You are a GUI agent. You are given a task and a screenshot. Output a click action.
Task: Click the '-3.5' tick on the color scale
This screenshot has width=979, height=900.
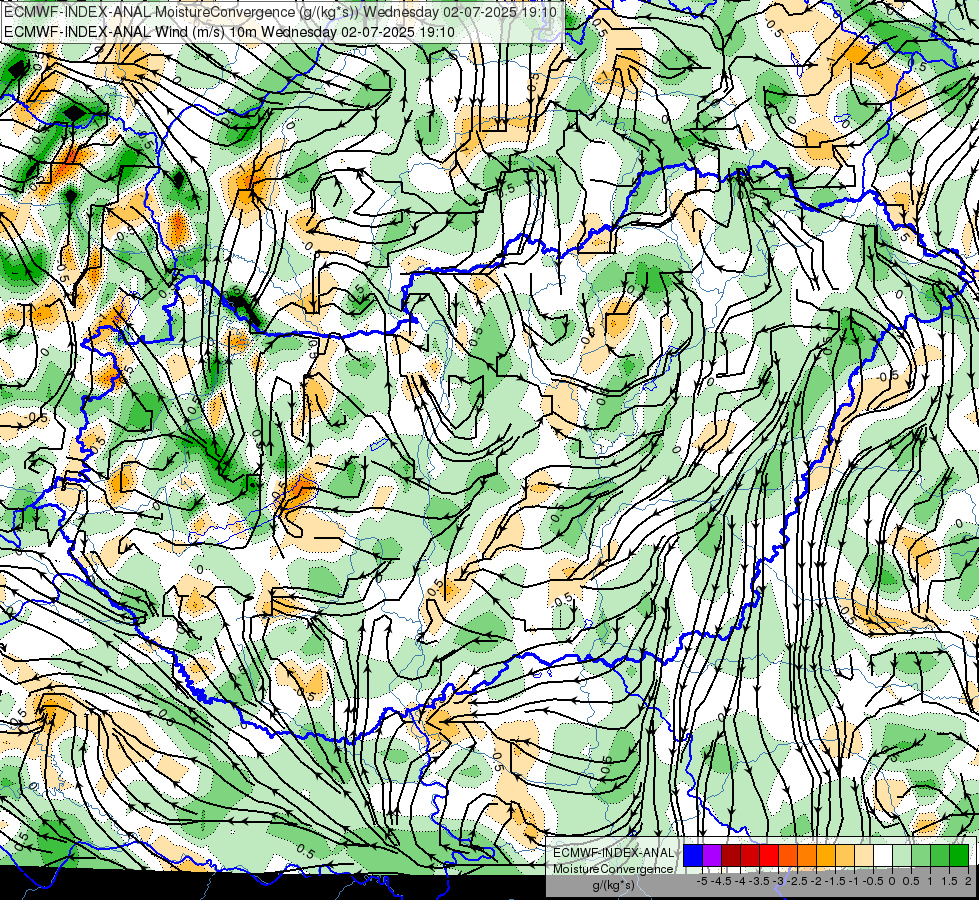[x=759, y=881]
